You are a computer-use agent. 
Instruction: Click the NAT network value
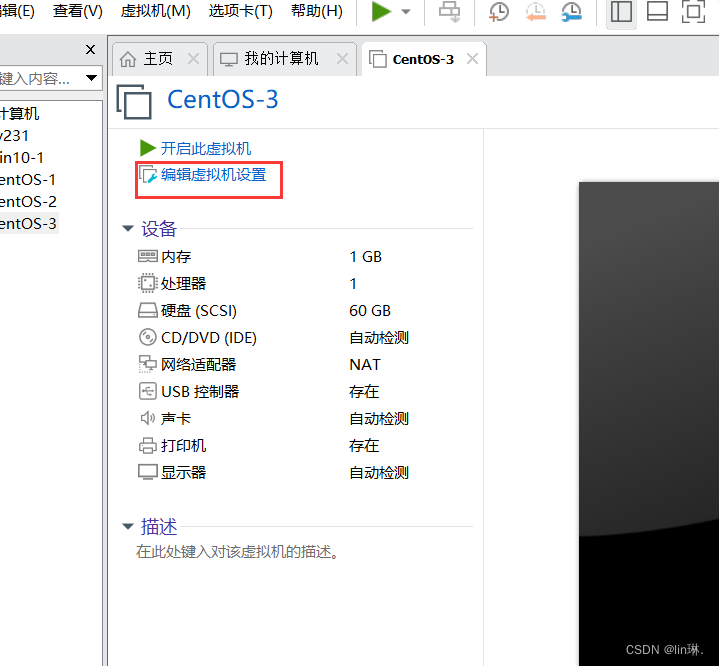click(365, 365)
